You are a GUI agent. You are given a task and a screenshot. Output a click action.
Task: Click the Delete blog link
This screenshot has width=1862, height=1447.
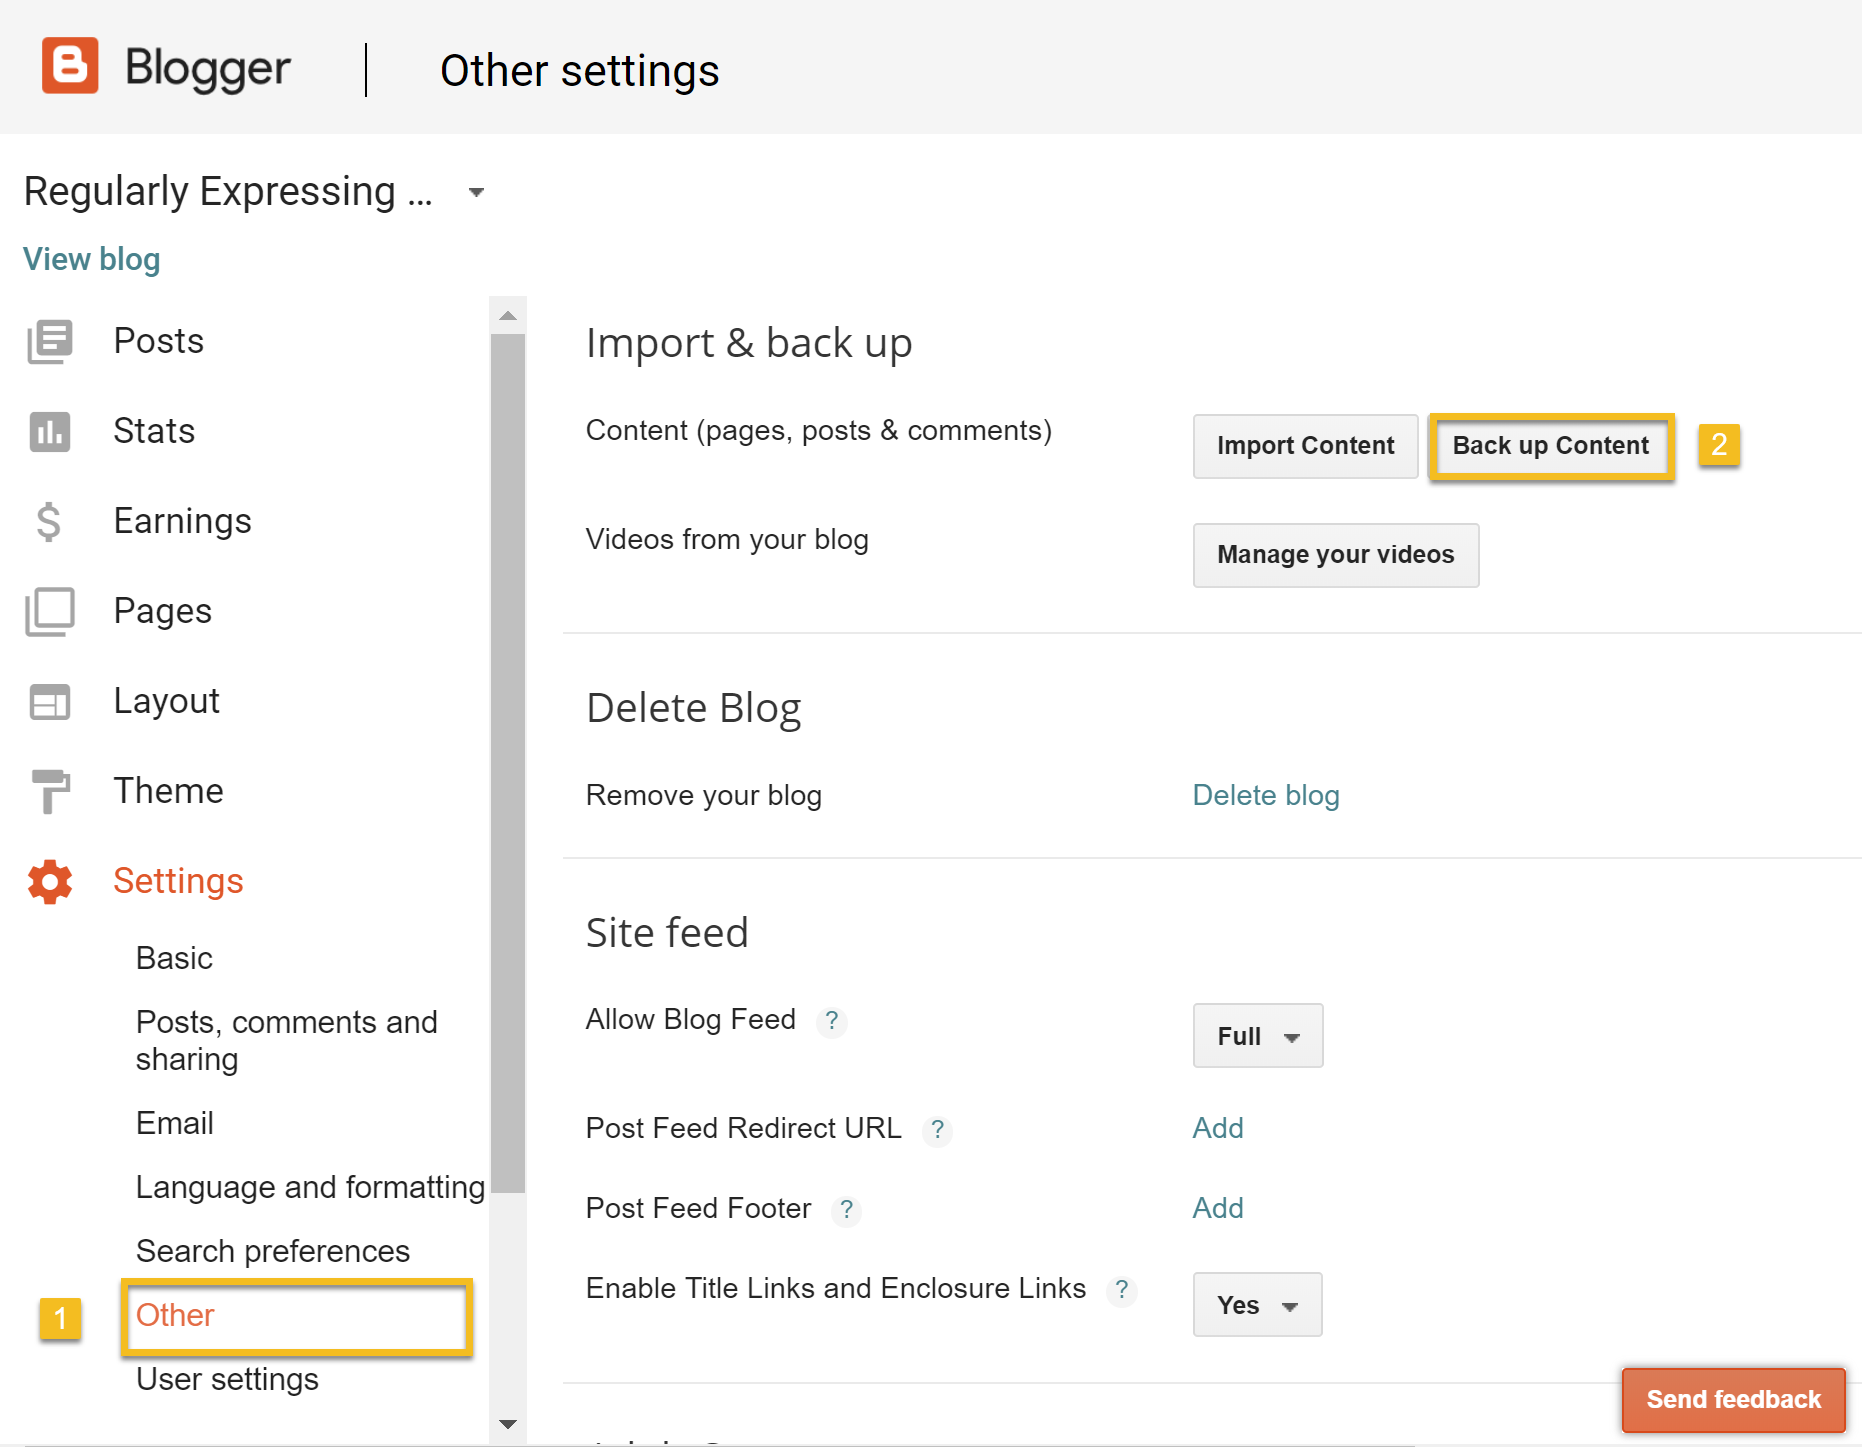[x=1266, y=795]
